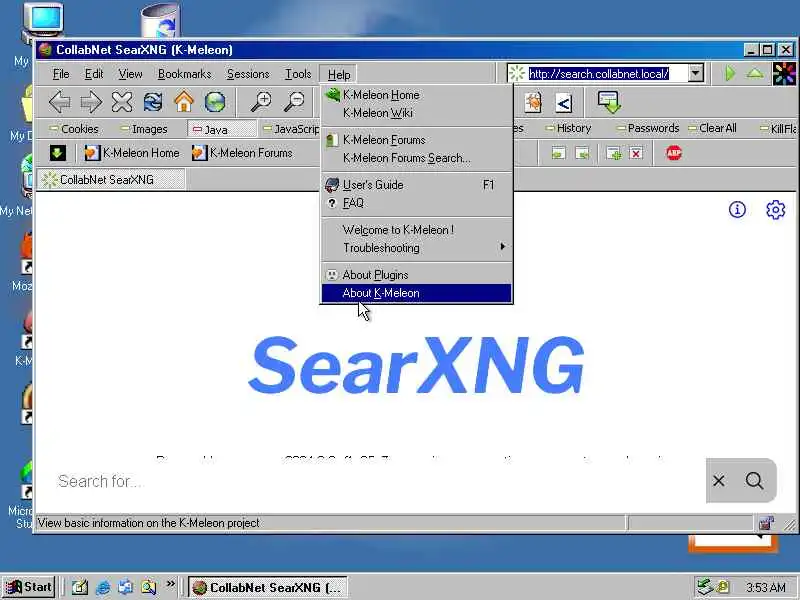
Task: Choose K-Meleon Forums Search entry
Action: click(416, 158)
